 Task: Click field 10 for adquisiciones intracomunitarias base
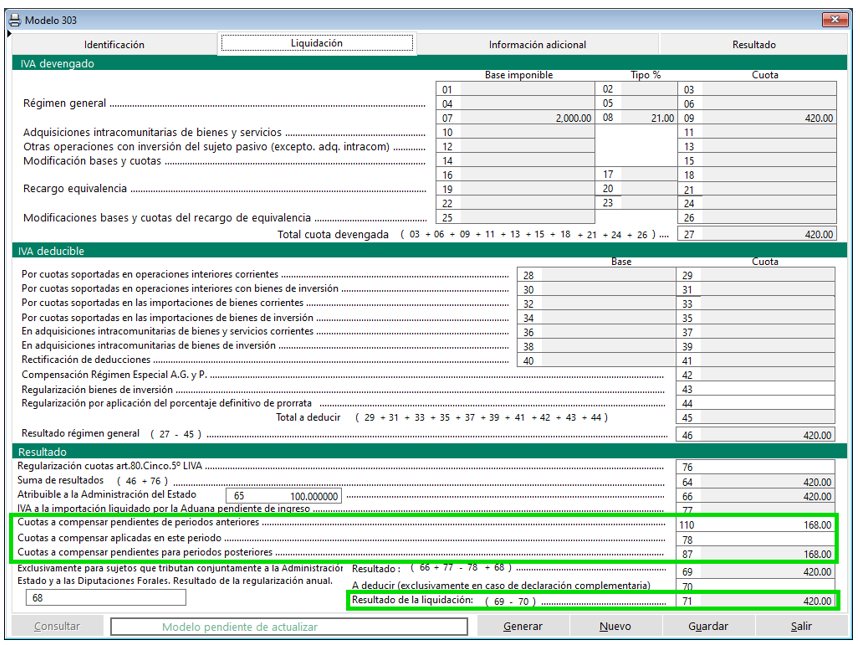click(x=515, y=132)
